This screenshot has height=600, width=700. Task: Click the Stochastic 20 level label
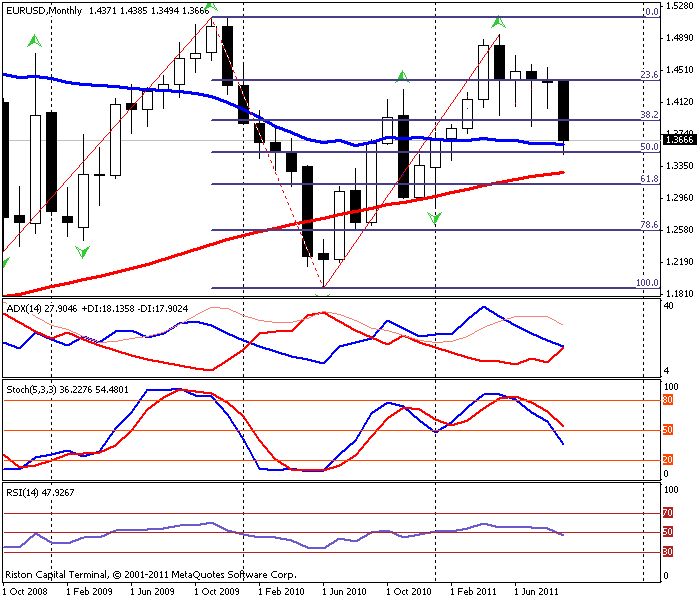668,459
